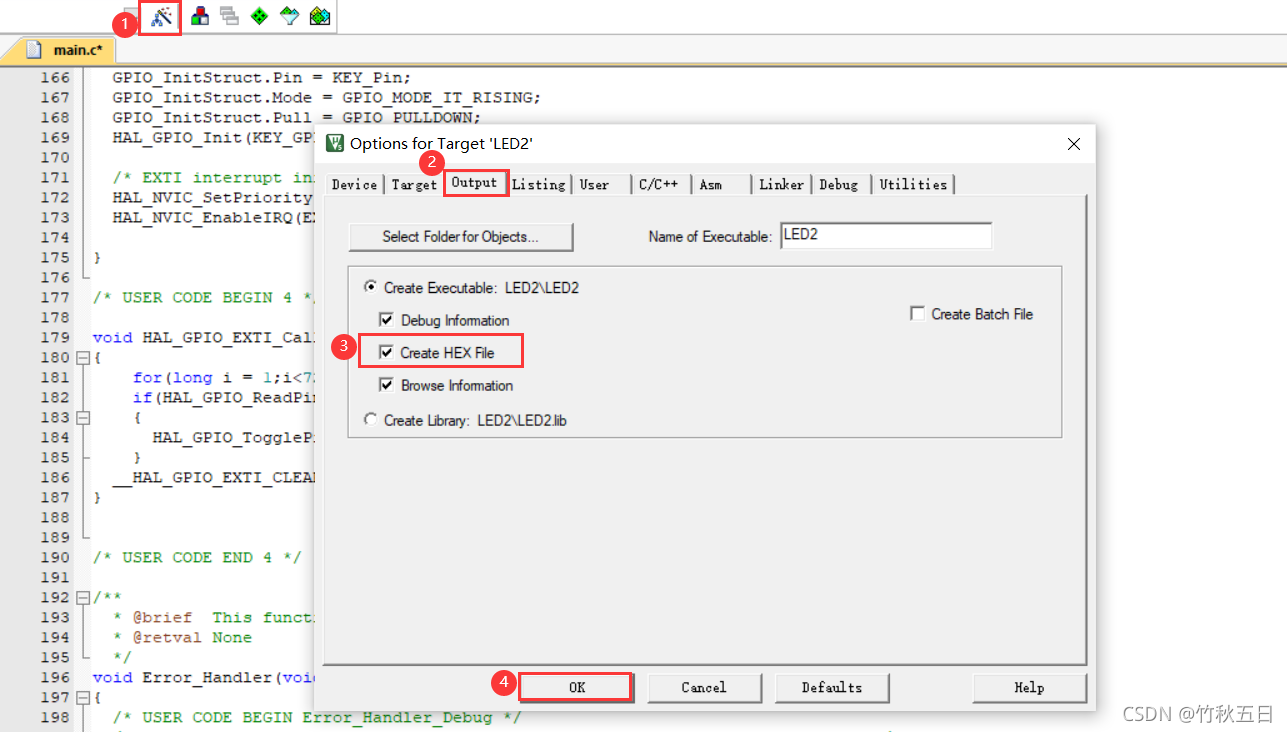Collapse the code fold at line 180
Viewport: 1287px width, 732px height.
point(82,357)
